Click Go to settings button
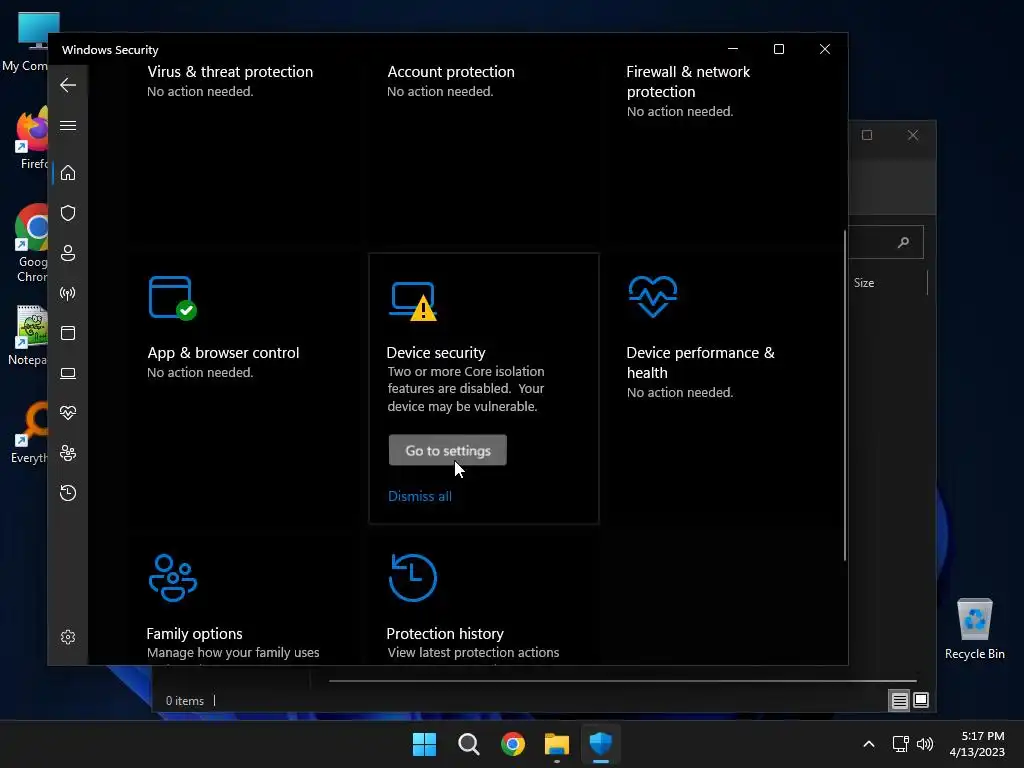 click(x=447, y=450)
